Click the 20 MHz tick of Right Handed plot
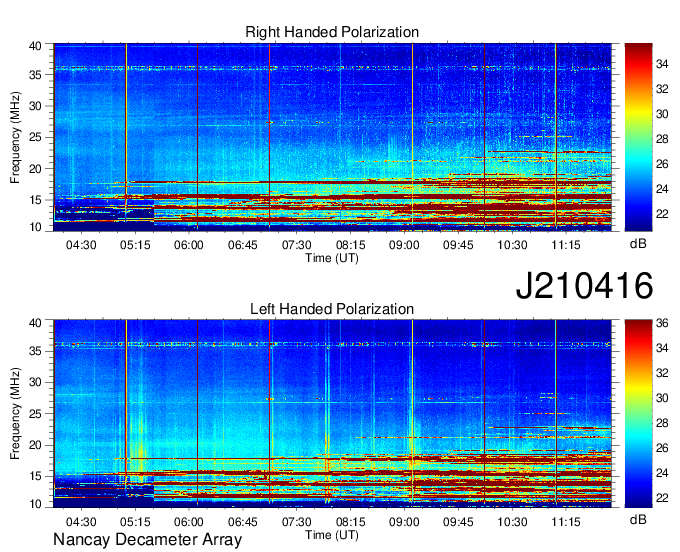 (36, 169)
